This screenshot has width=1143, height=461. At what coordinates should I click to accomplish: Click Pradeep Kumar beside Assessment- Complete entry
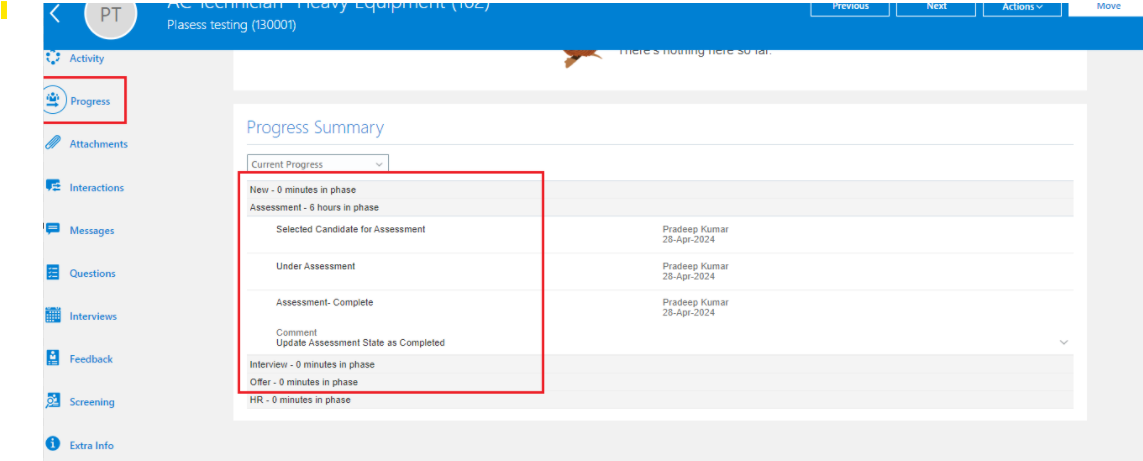pyautogui.click(x=695, y=302)
